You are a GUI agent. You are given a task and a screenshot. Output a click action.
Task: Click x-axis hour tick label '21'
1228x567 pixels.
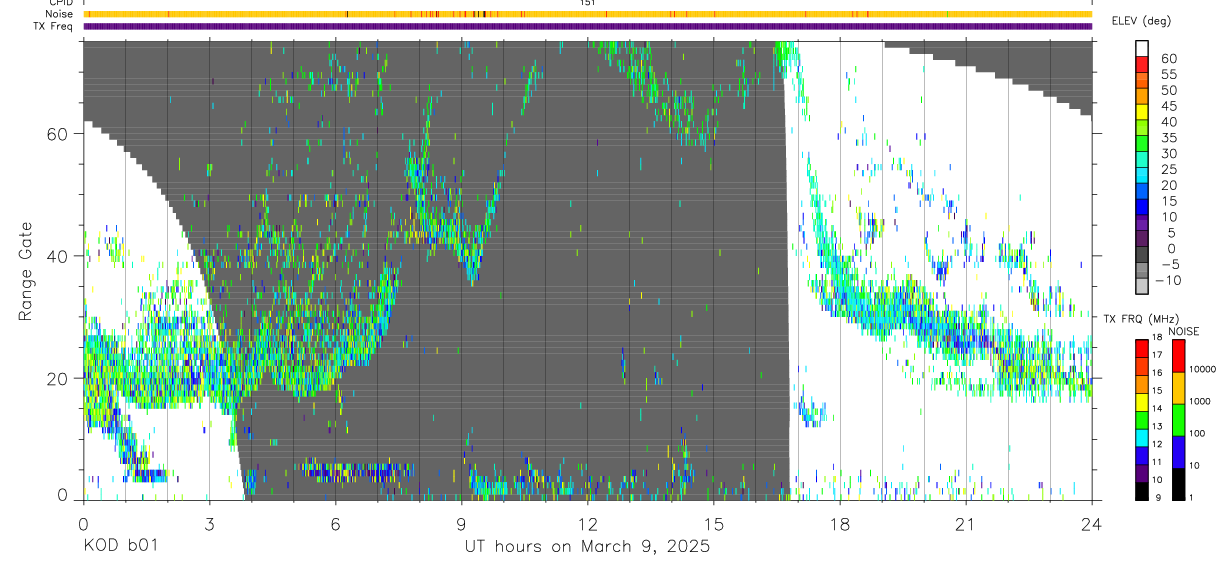[966, 523]
